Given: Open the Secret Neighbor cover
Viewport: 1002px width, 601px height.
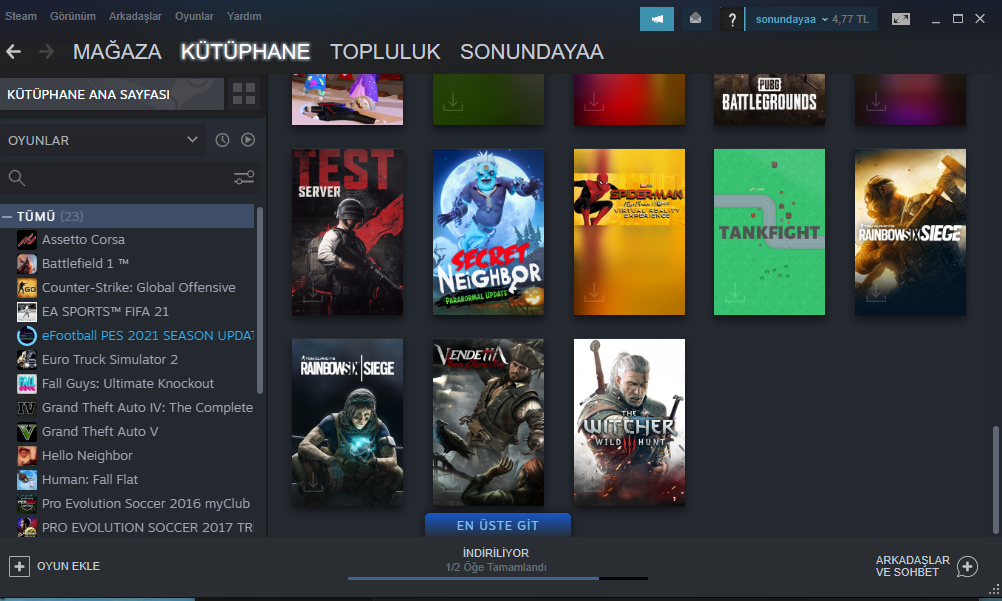Looking at the screenshot, I should 488,232.
